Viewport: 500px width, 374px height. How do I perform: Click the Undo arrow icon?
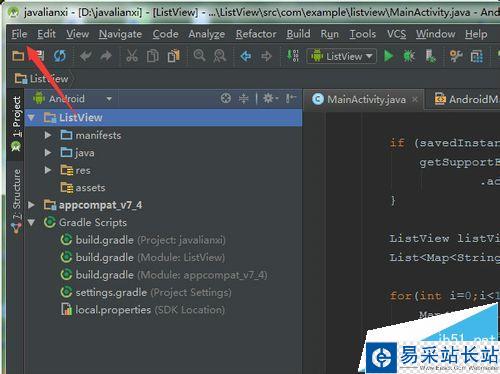tap(86, 56)
